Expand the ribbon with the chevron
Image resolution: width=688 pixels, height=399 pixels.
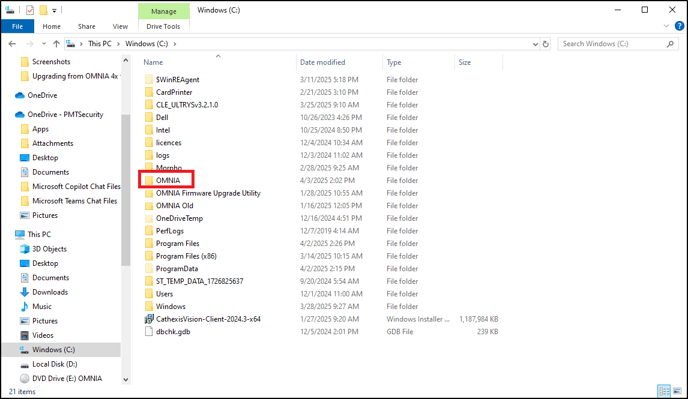click(666, 26)
